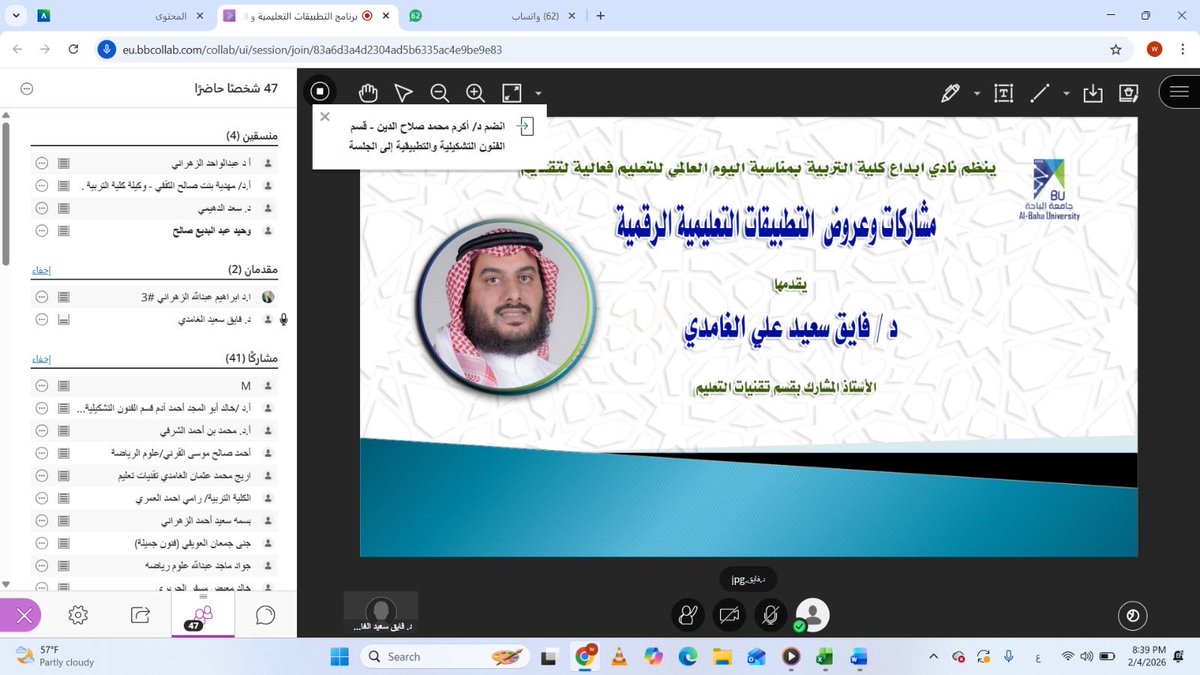Open options for جواد ماجد عبدالله
Image resolution: width=1200 pixels, height=675 pixels.
pyautogui.click(x=41, y=565)
